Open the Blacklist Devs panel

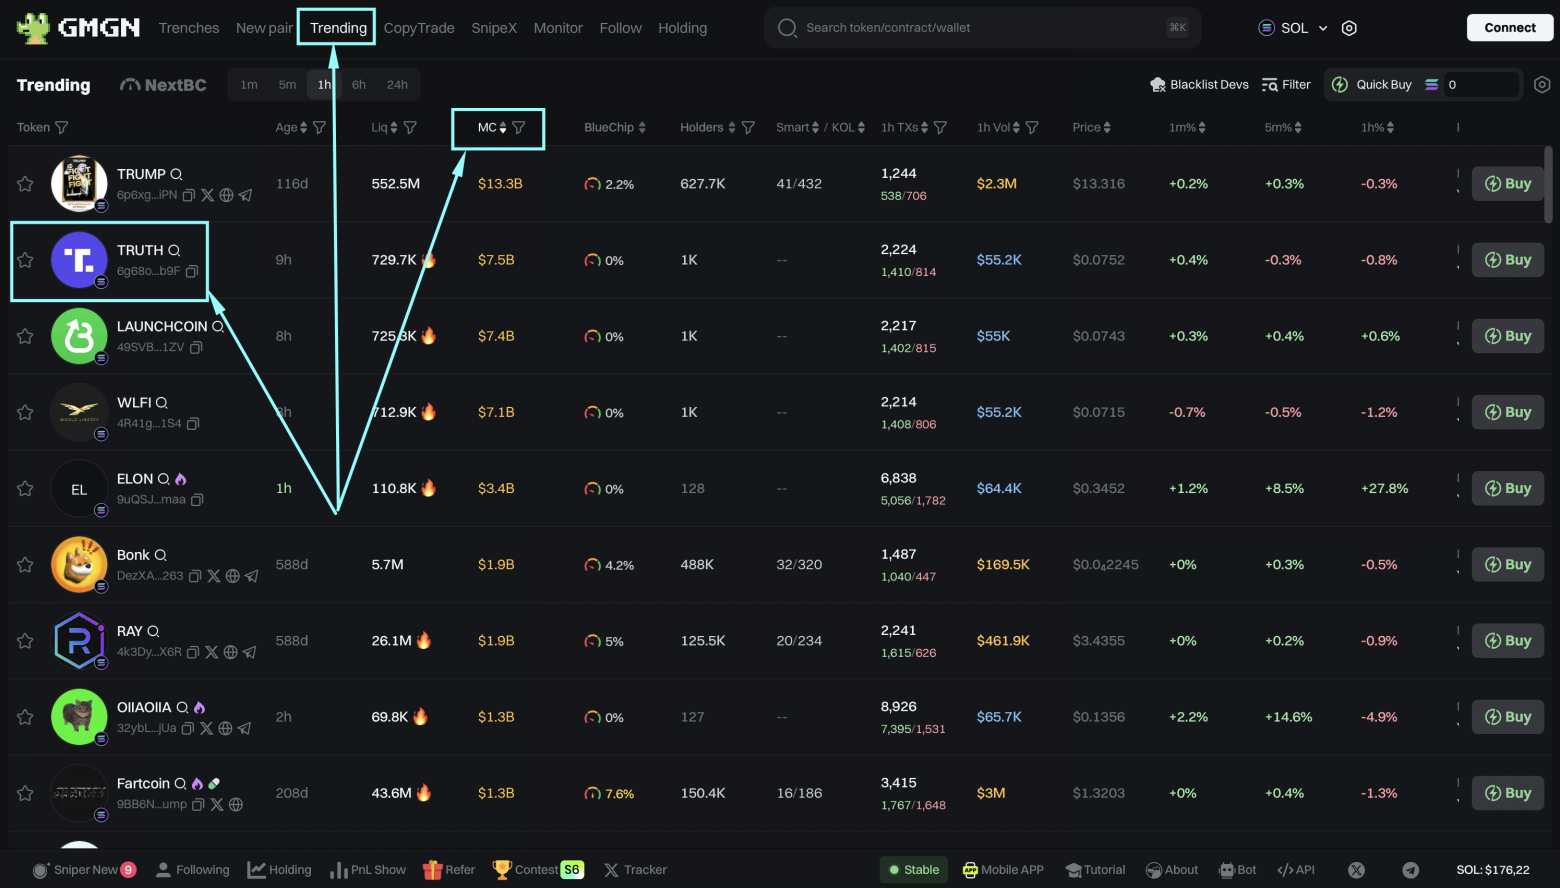click(1198, 84)
